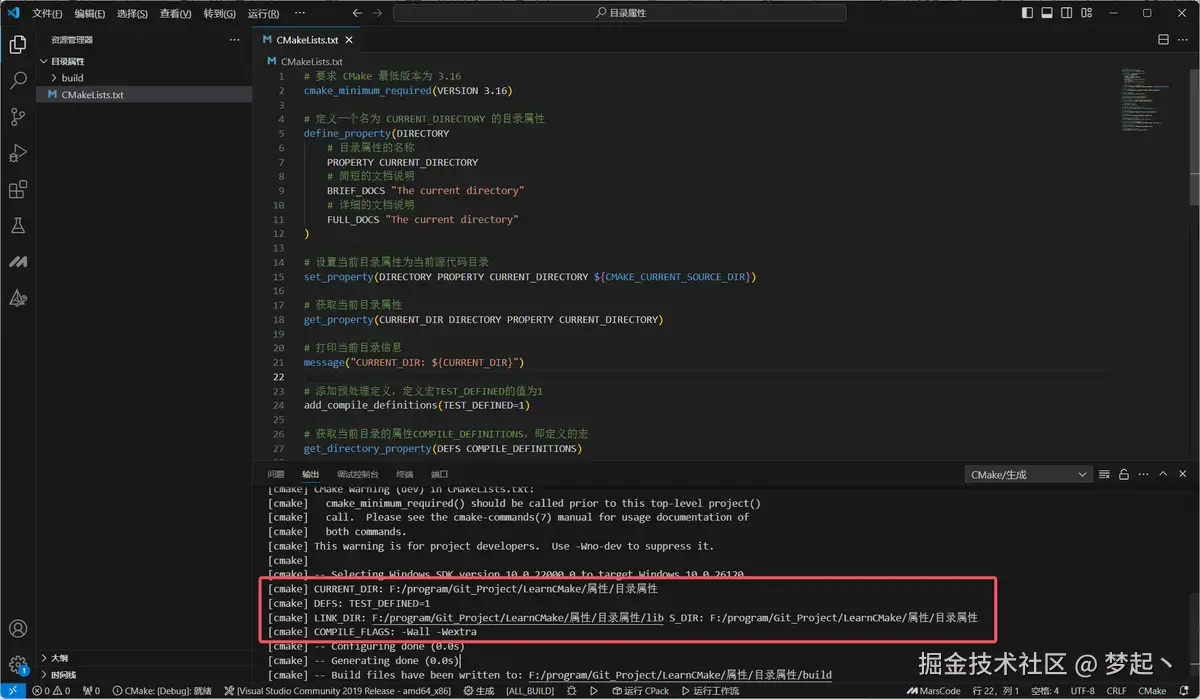Open the 运行(R) menu
This screenshot has height=699, width=1200.
click(x=263, y=13)
